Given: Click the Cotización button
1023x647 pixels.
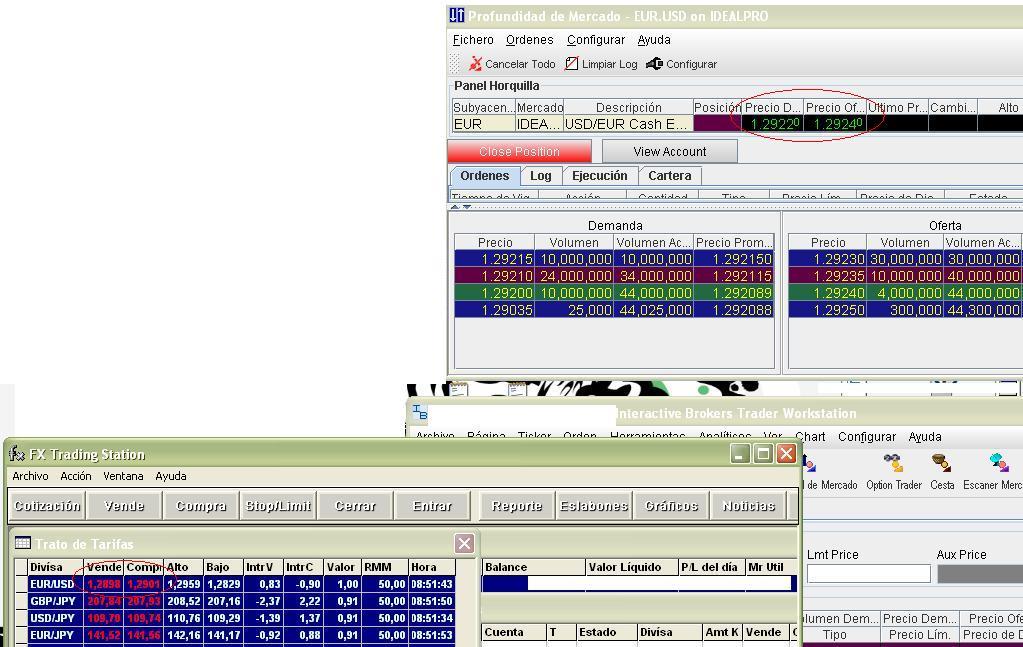Looking at the screenshot, I should click(x=47, y=505).
